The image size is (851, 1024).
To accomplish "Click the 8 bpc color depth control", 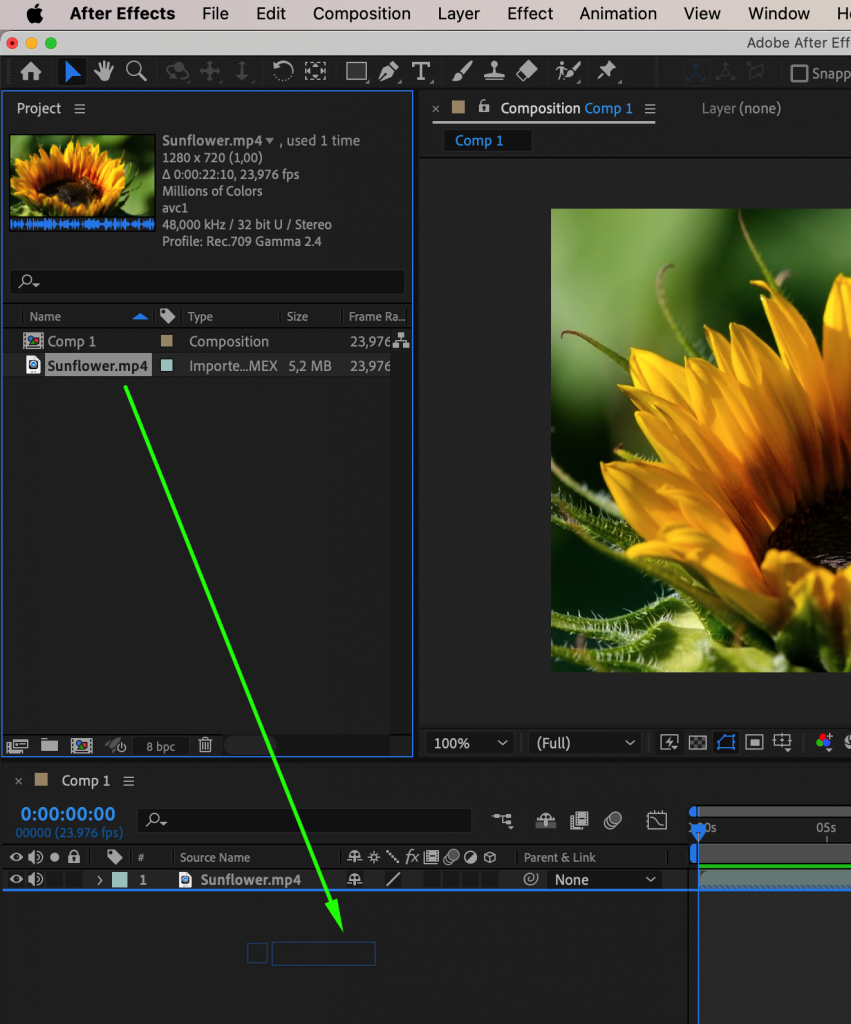I will (161, 745).
